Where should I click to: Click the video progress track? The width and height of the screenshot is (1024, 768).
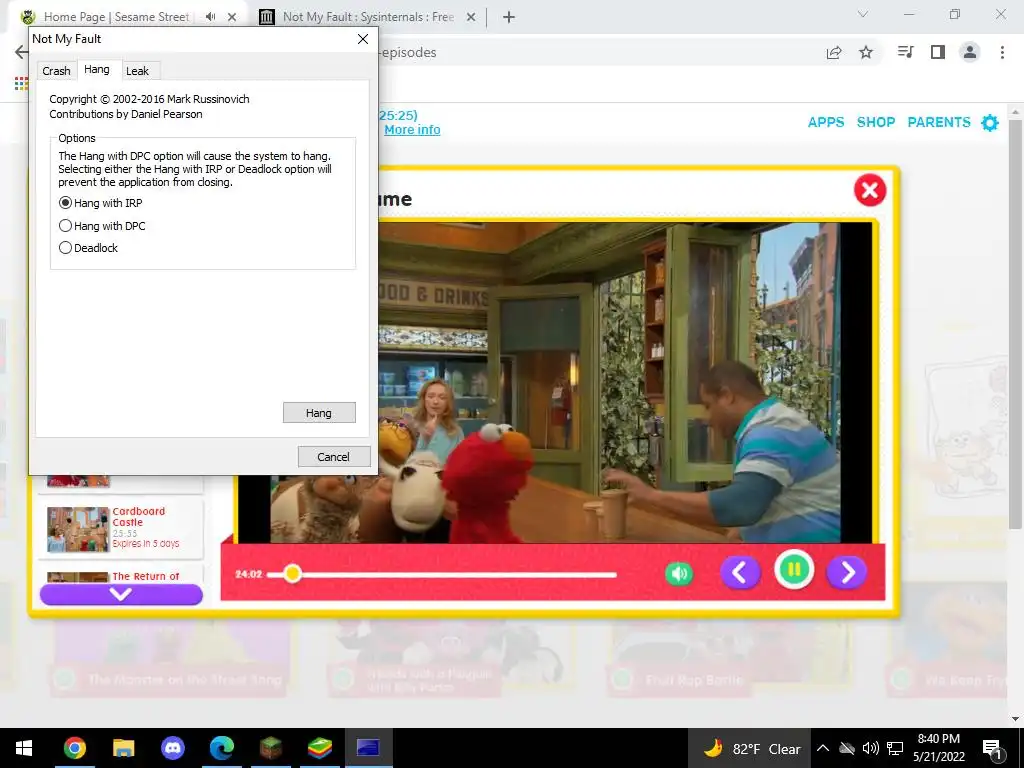coord(442,575)
